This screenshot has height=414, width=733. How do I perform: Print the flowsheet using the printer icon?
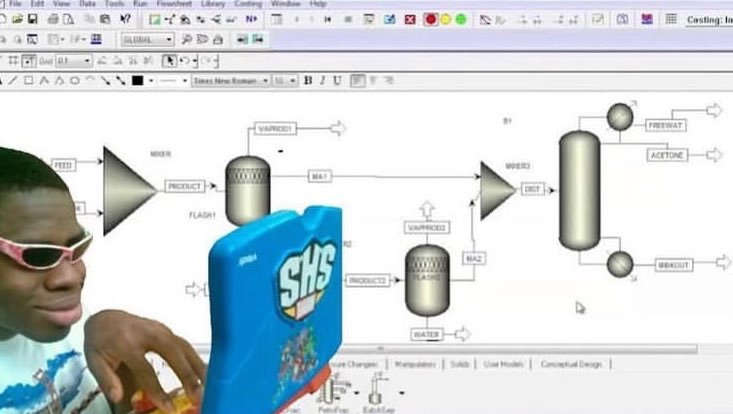coord(53,19)
